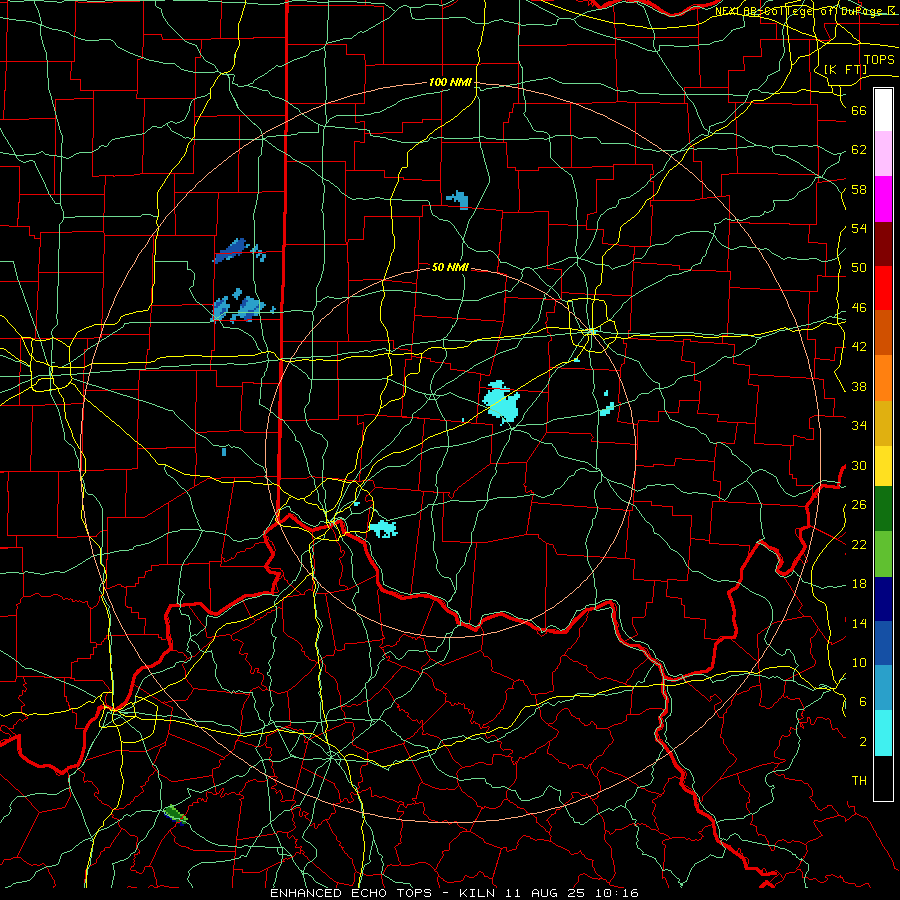The width and height of the screenshot is (900, 900).
Task: Click the large cyan echo inside 50 NMI ring
Action: point(502,401)
